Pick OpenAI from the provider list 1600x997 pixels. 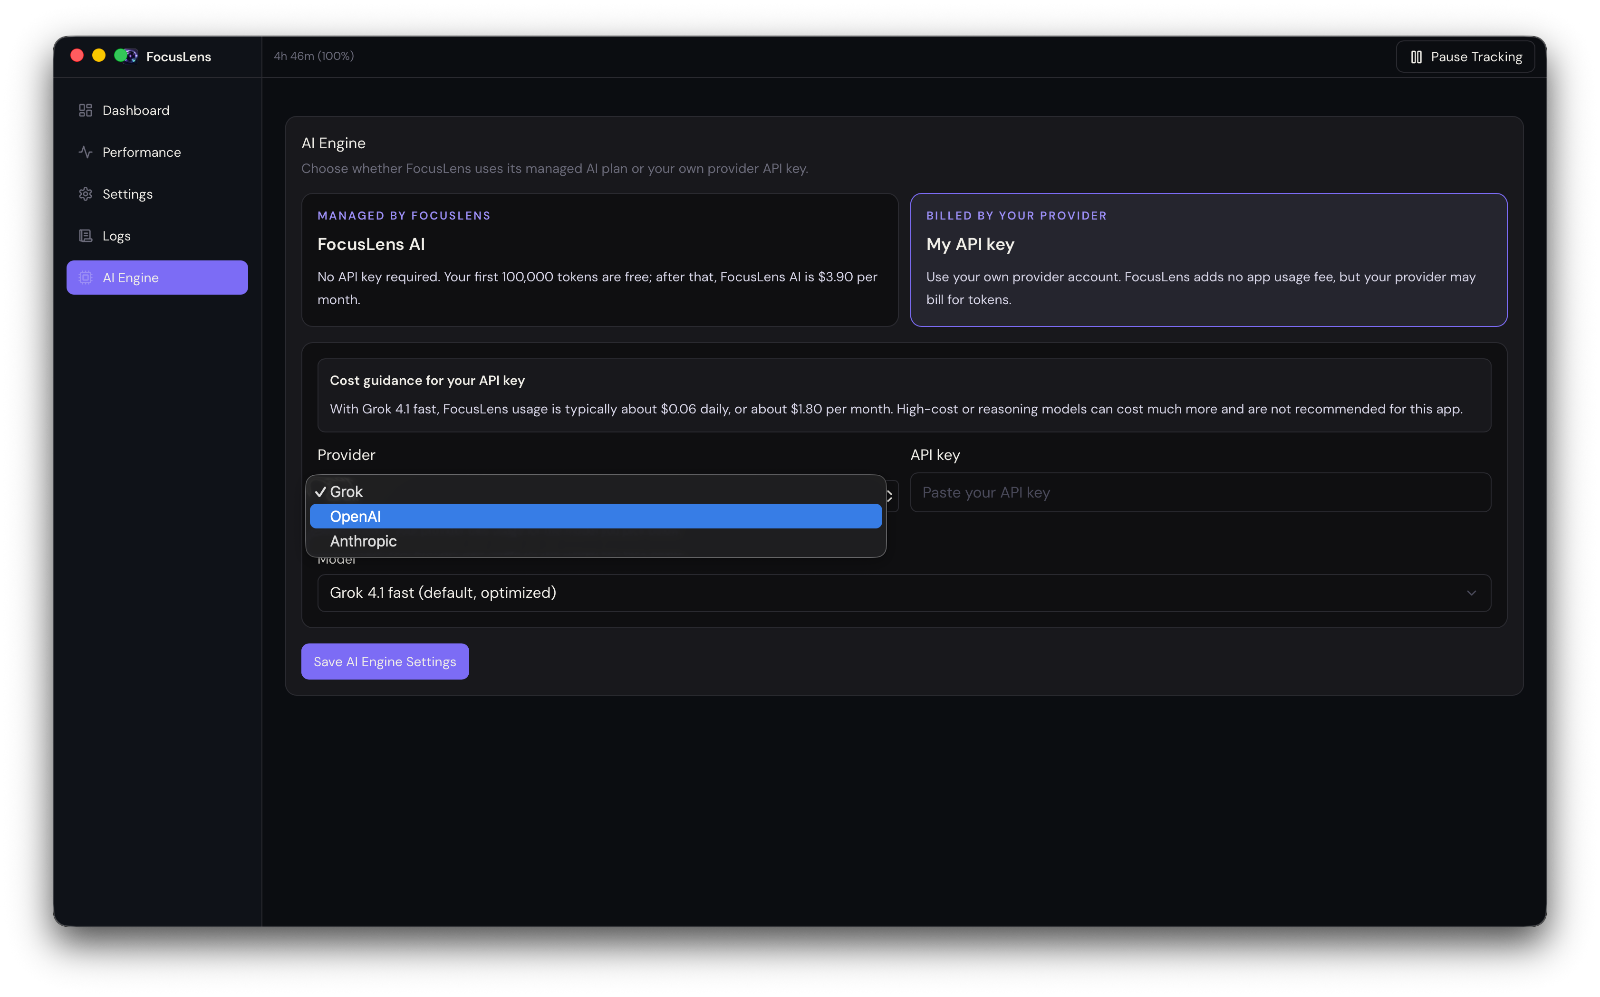pyautogui.click(x=596, y=516)
